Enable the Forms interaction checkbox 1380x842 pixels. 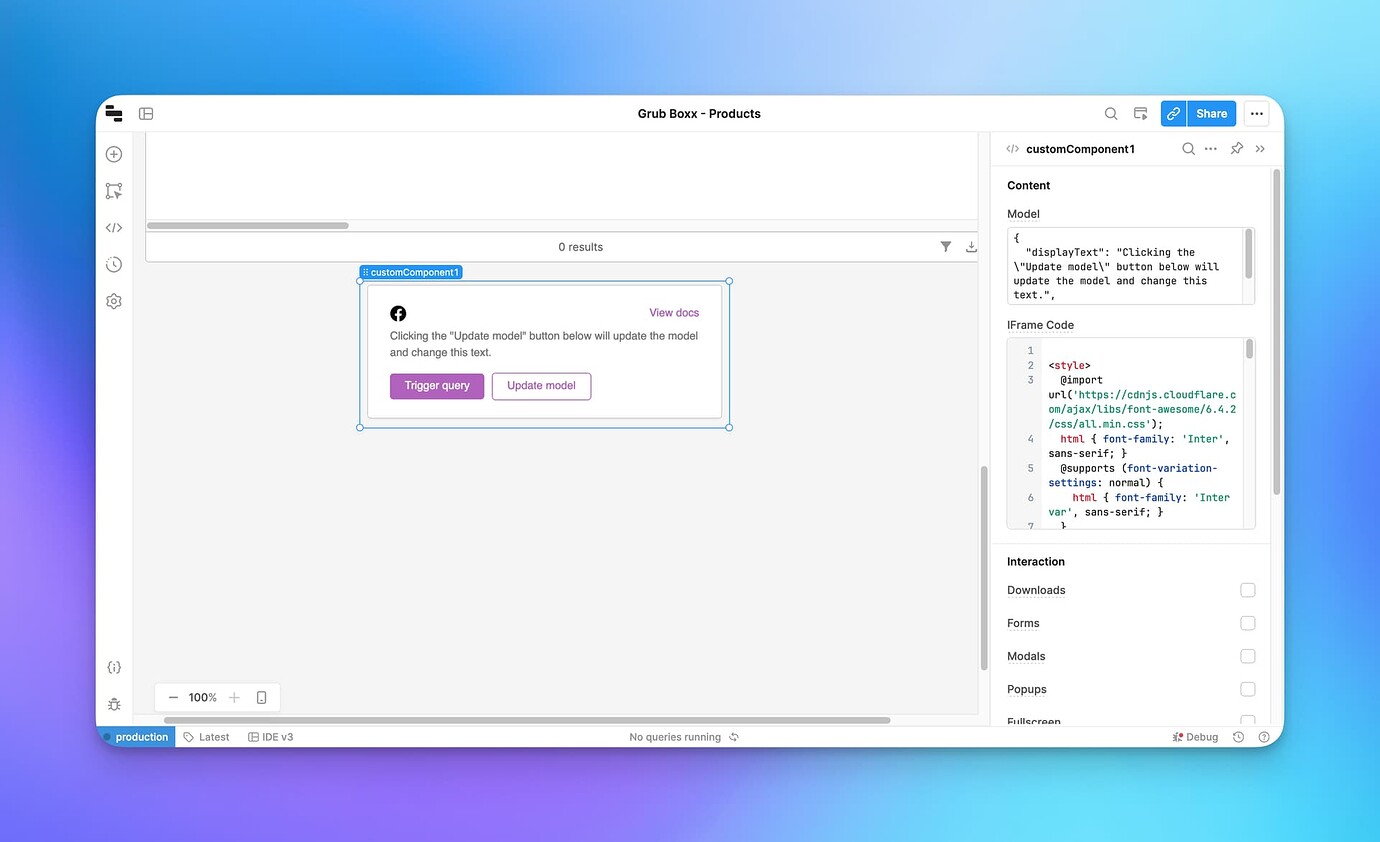coord(1247,623)
